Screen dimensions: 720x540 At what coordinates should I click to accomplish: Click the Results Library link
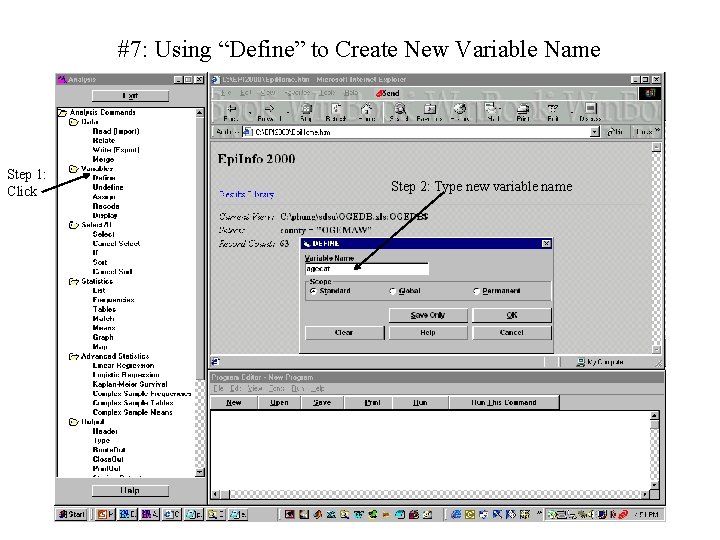[247, 194]
